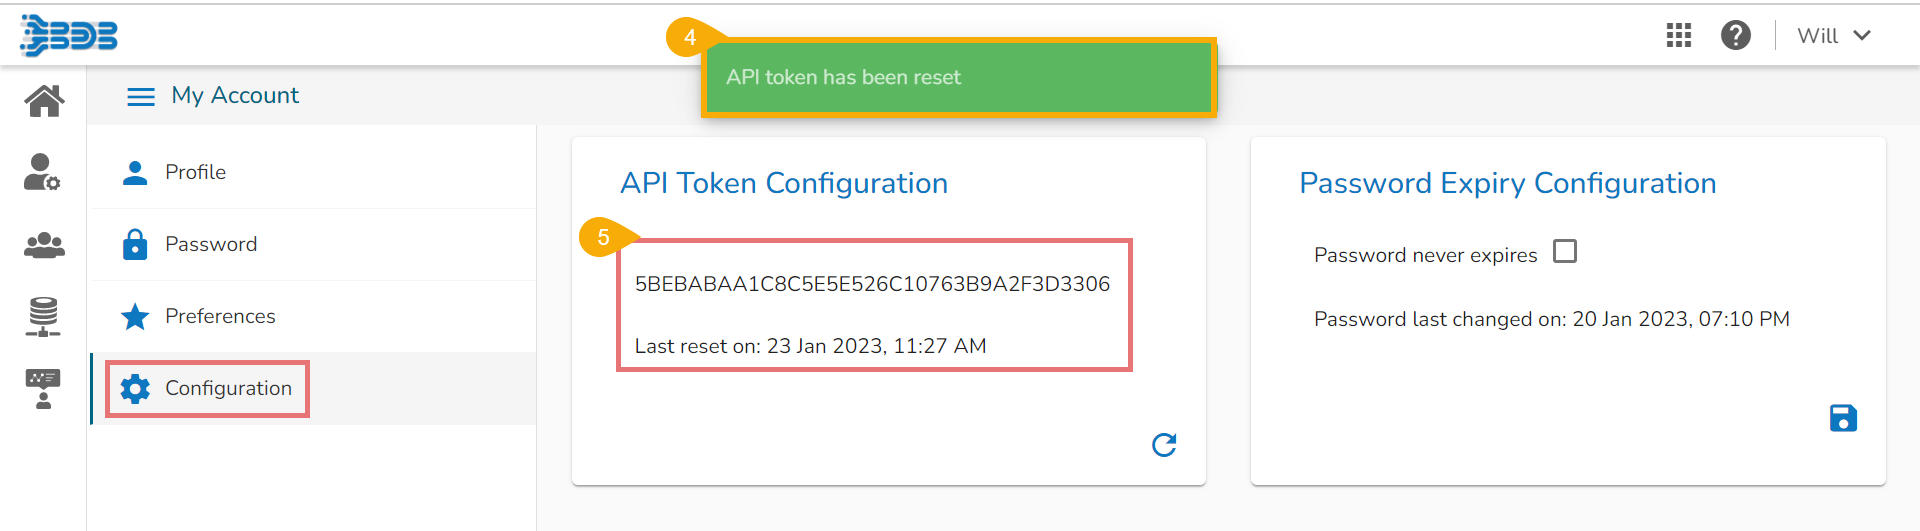Expand the Will user dropdown

pyautogui.click(x=1834, y=36)
